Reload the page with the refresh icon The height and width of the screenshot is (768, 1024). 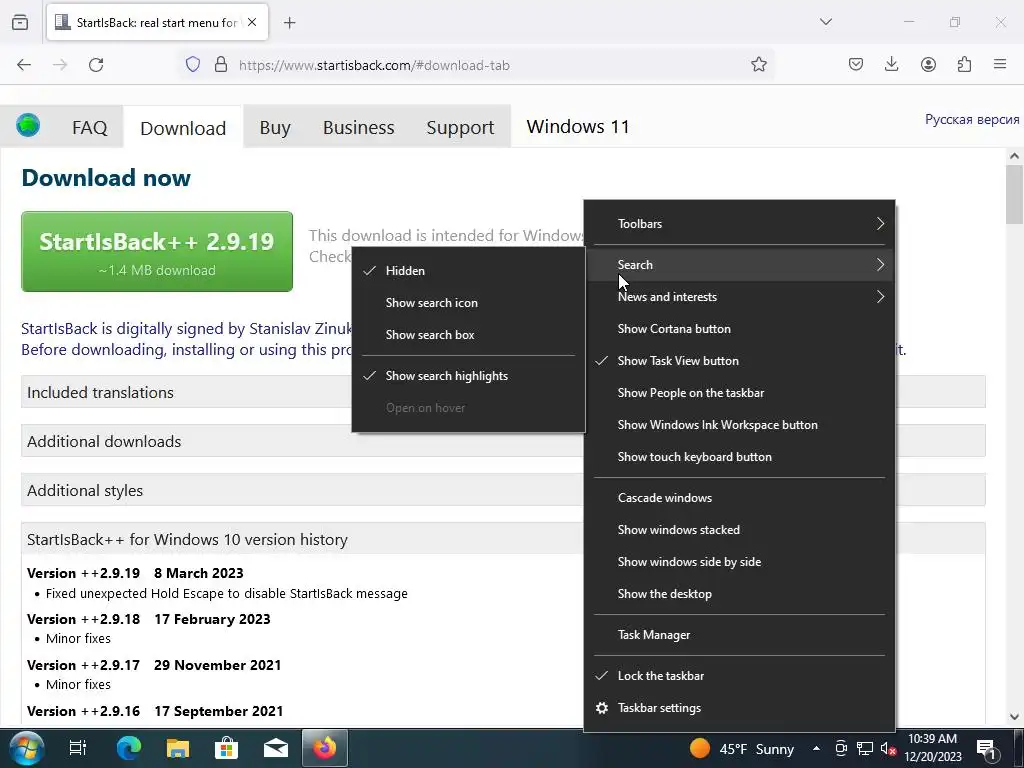pos(96,65)
